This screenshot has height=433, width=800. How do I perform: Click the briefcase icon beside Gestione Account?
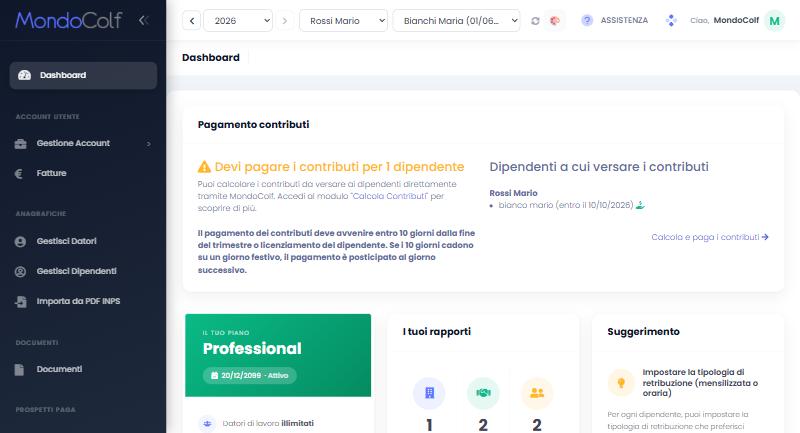(20, 144)
